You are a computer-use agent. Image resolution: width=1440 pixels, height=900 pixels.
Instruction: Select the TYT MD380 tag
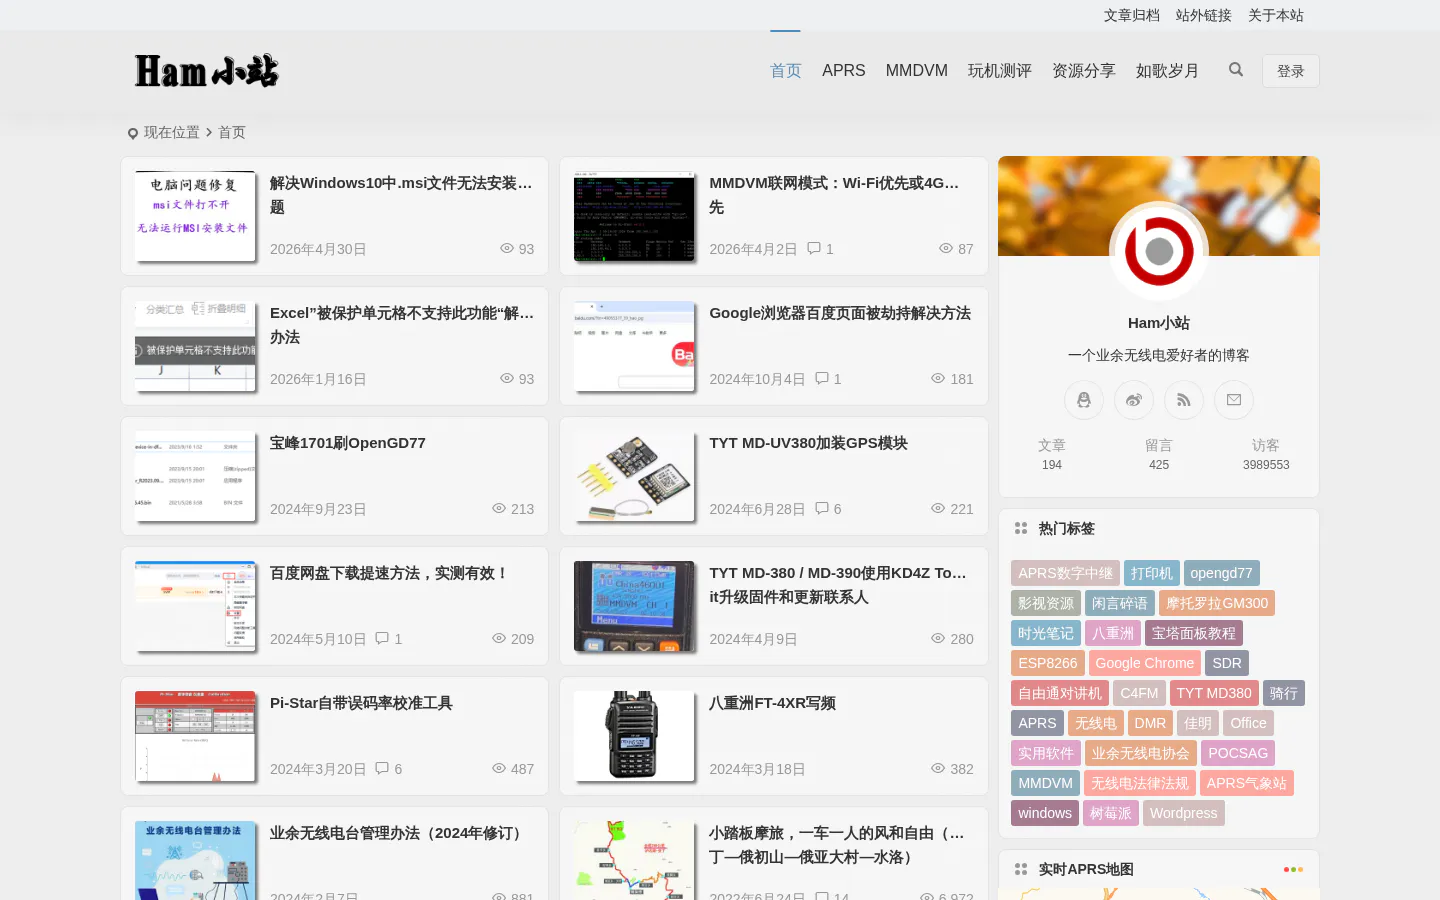tap(1214, 693)
